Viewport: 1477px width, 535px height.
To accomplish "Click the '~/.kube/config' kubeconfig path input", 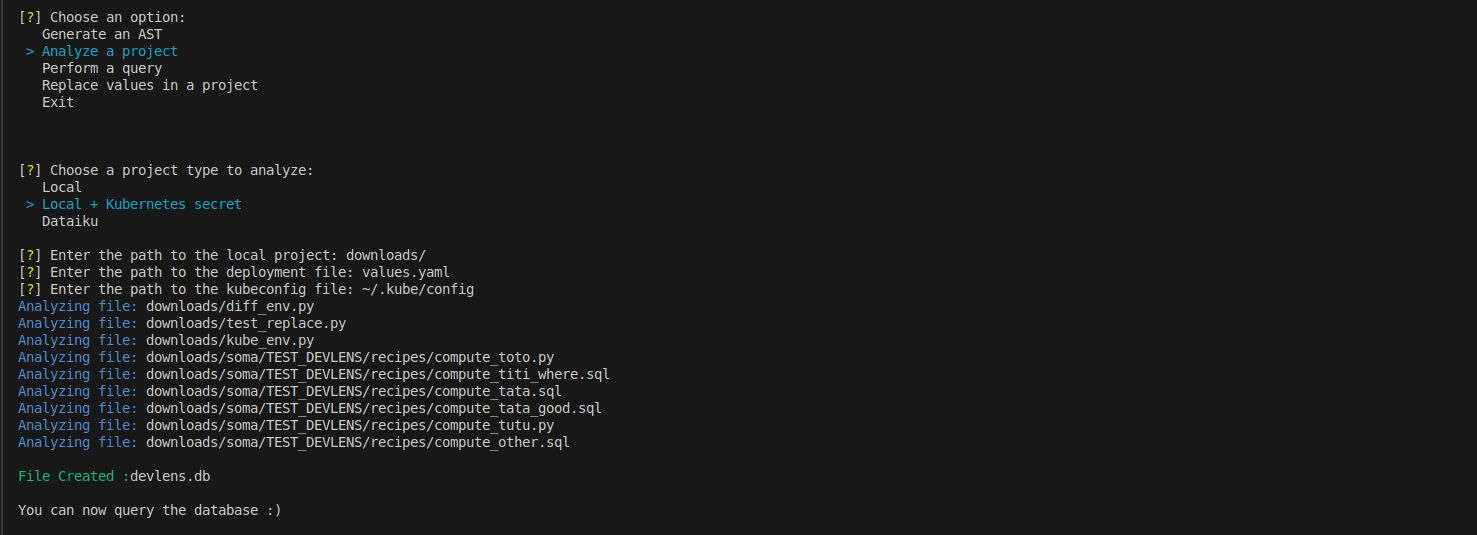I will (x=418, y=289).
